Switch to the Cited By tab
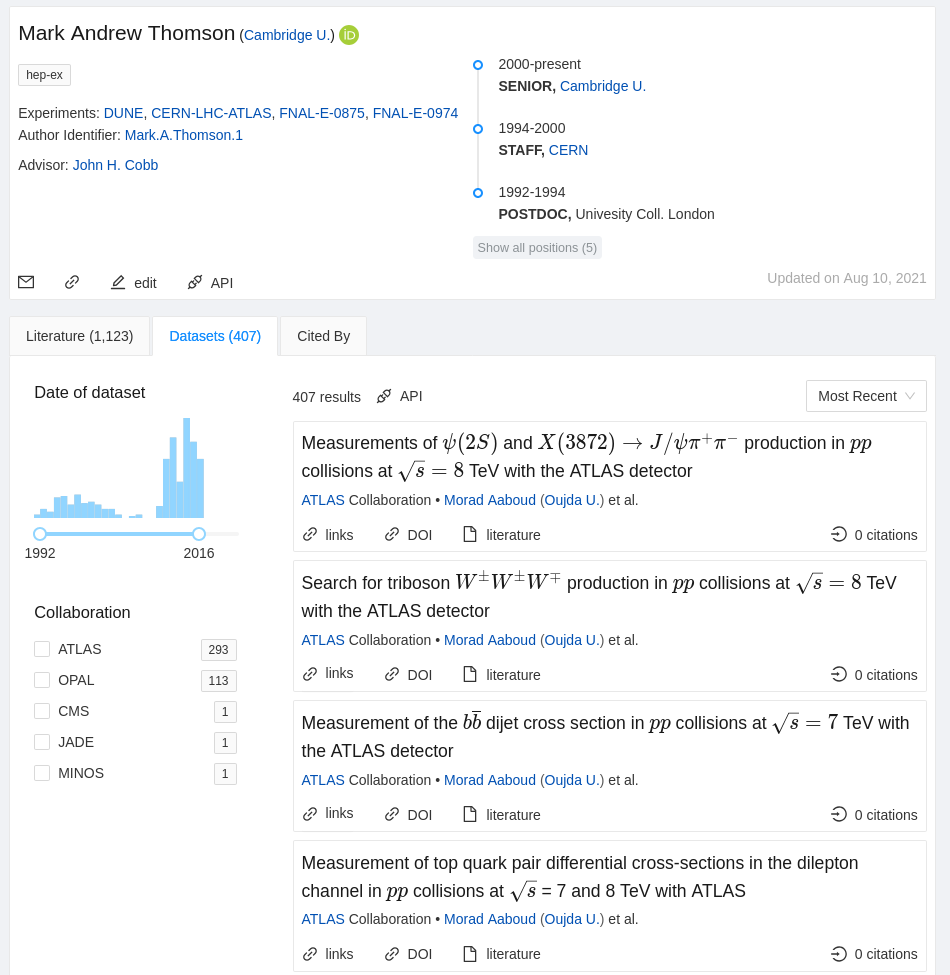Screen dimensions: 950x975 (x=323, y=336)
